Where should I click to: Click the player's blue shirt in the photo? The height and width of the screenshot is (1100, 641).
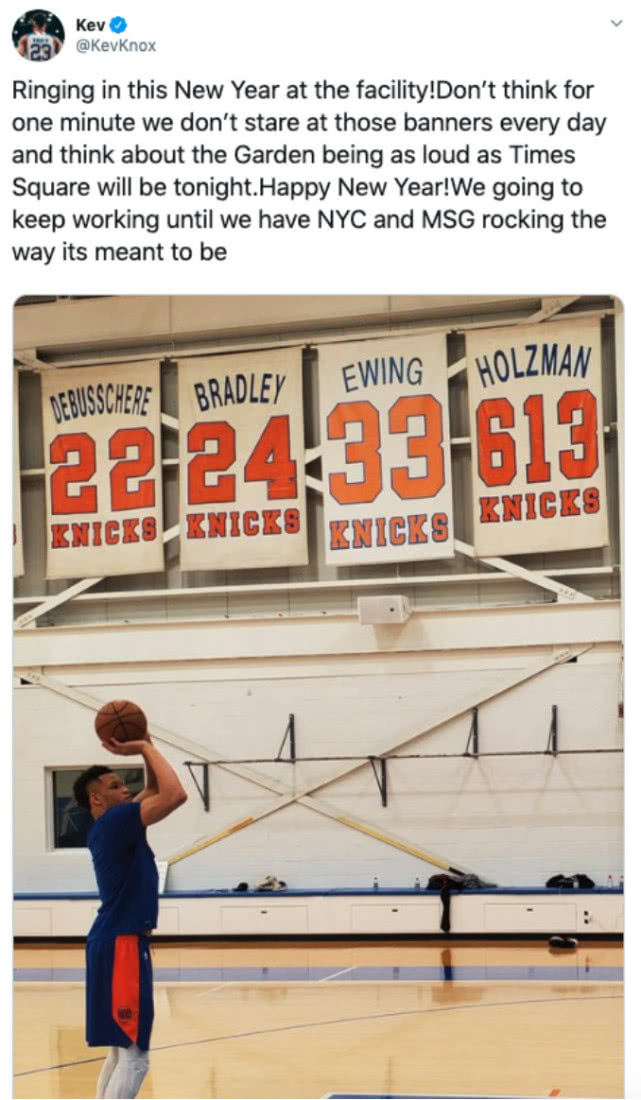(x=123, y=868)
